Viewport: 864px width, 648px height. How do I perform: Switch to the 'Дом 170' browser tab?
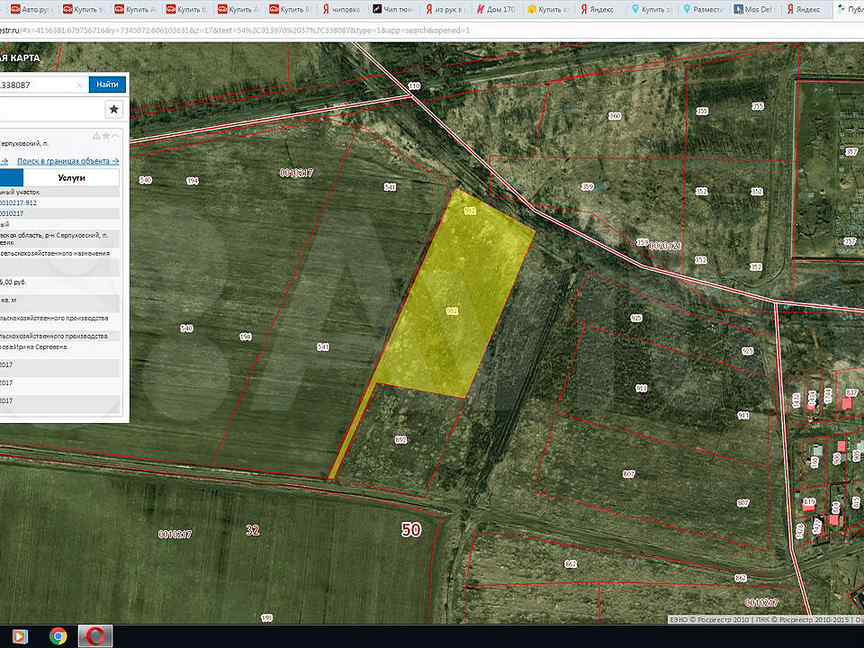497,8
